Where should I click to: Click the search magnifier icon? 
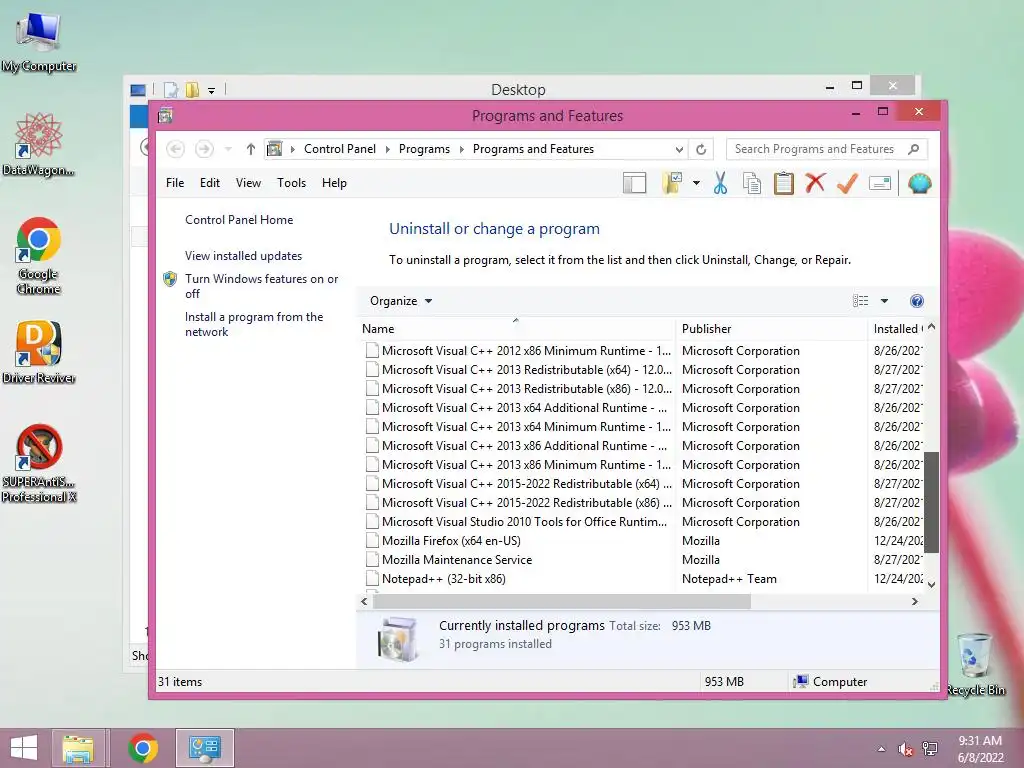click(x=914, y=150)
